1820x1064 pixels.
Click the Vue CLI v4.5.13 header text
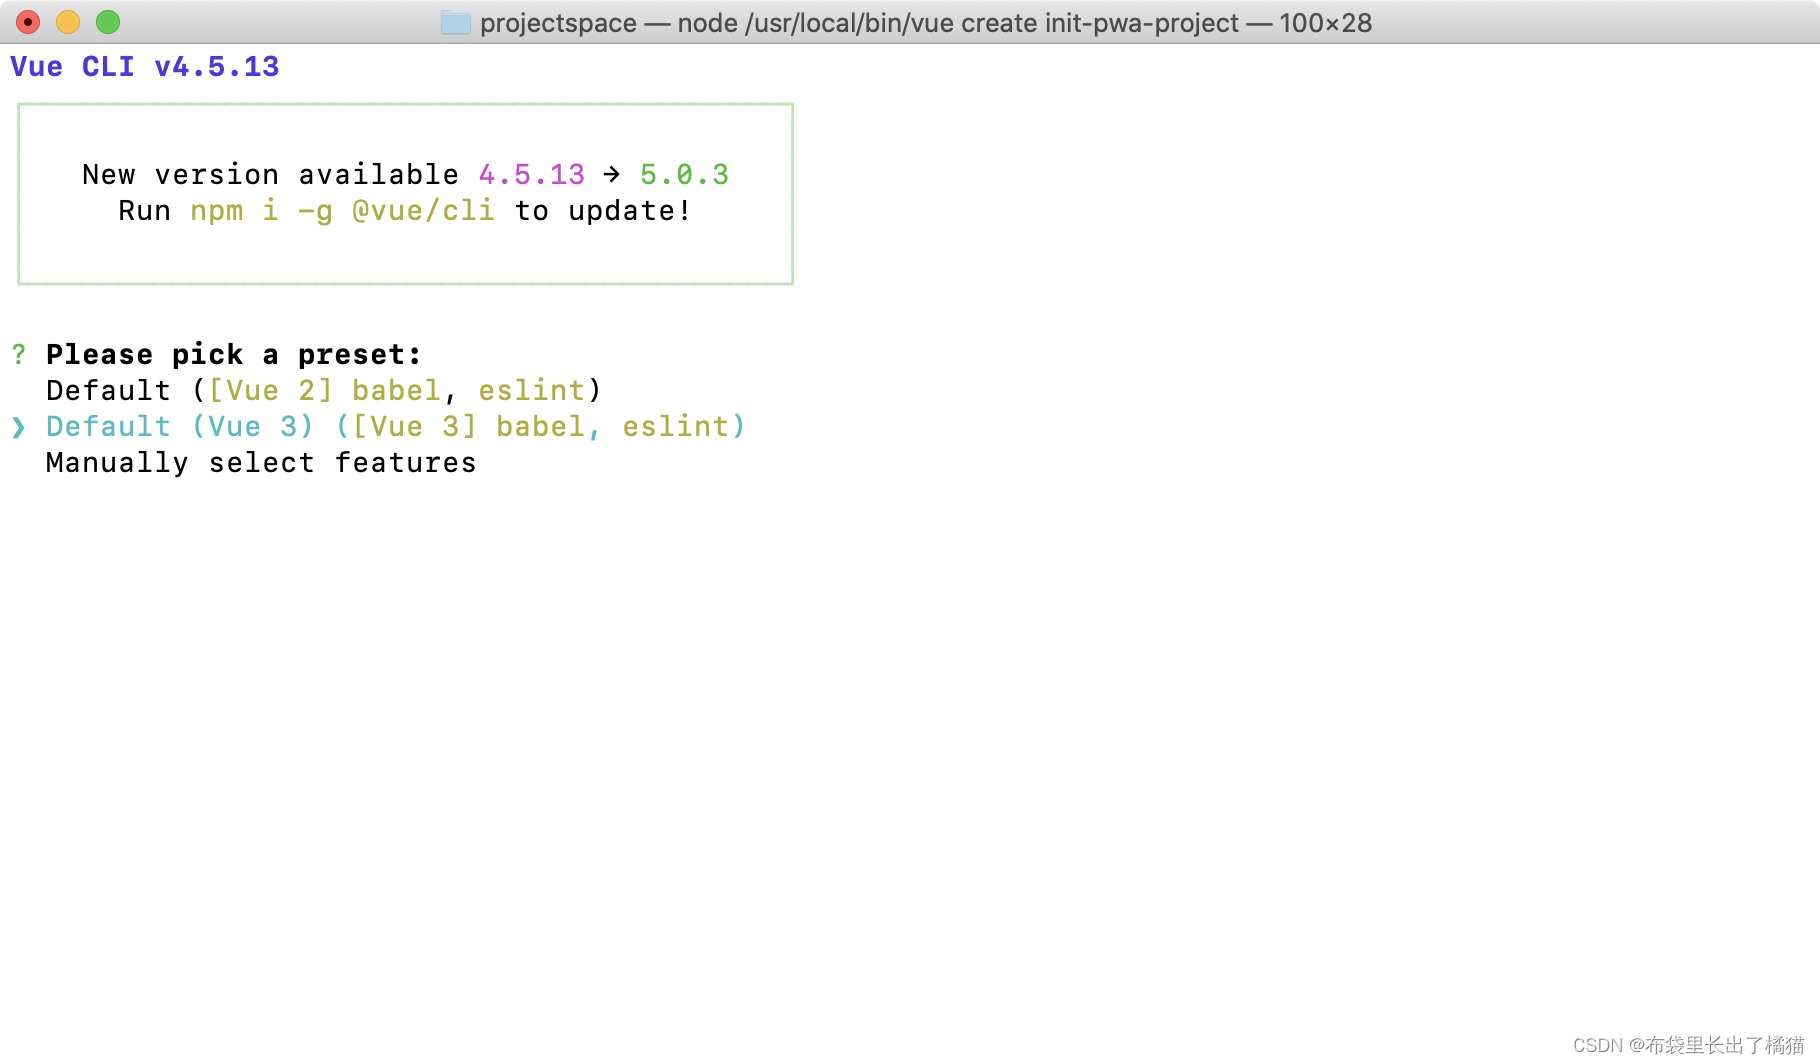pos(145,67)
